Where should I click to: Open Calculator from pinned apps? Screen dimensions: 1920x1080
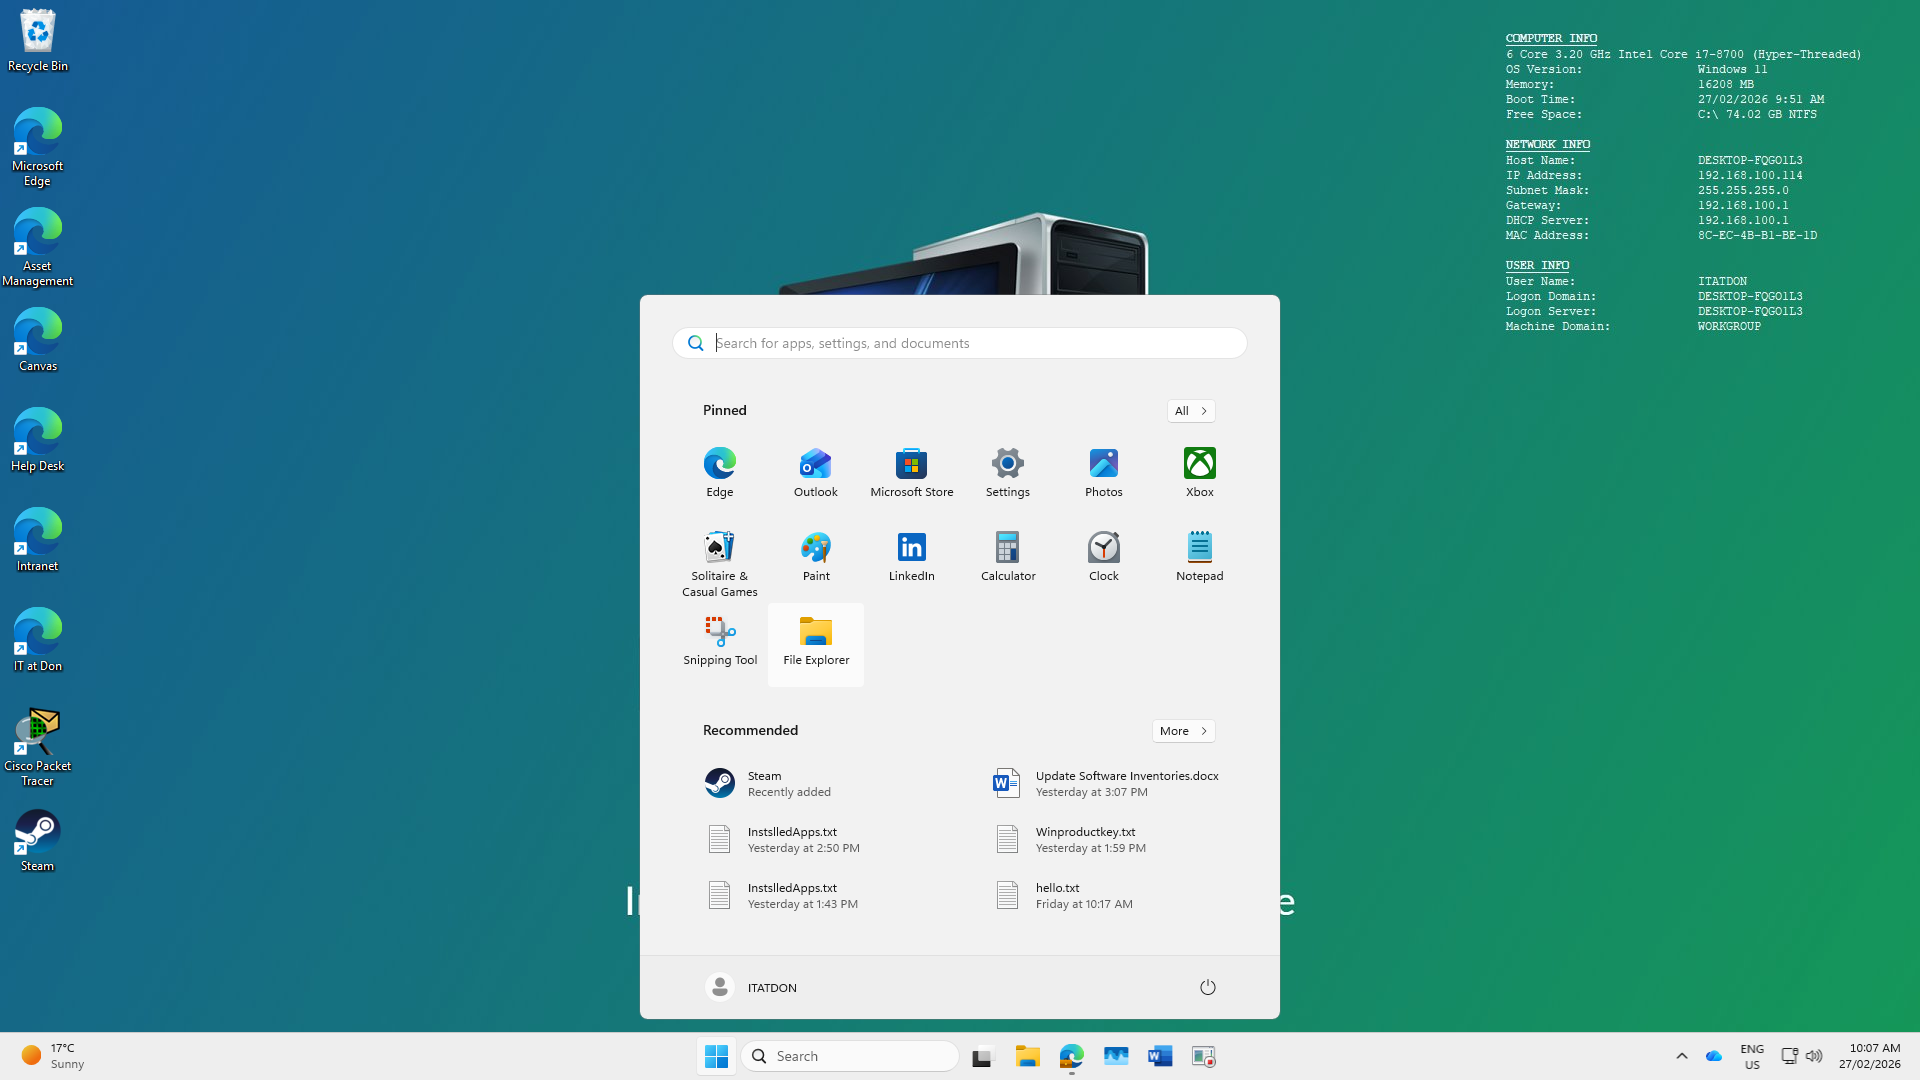pos(1008,556)
